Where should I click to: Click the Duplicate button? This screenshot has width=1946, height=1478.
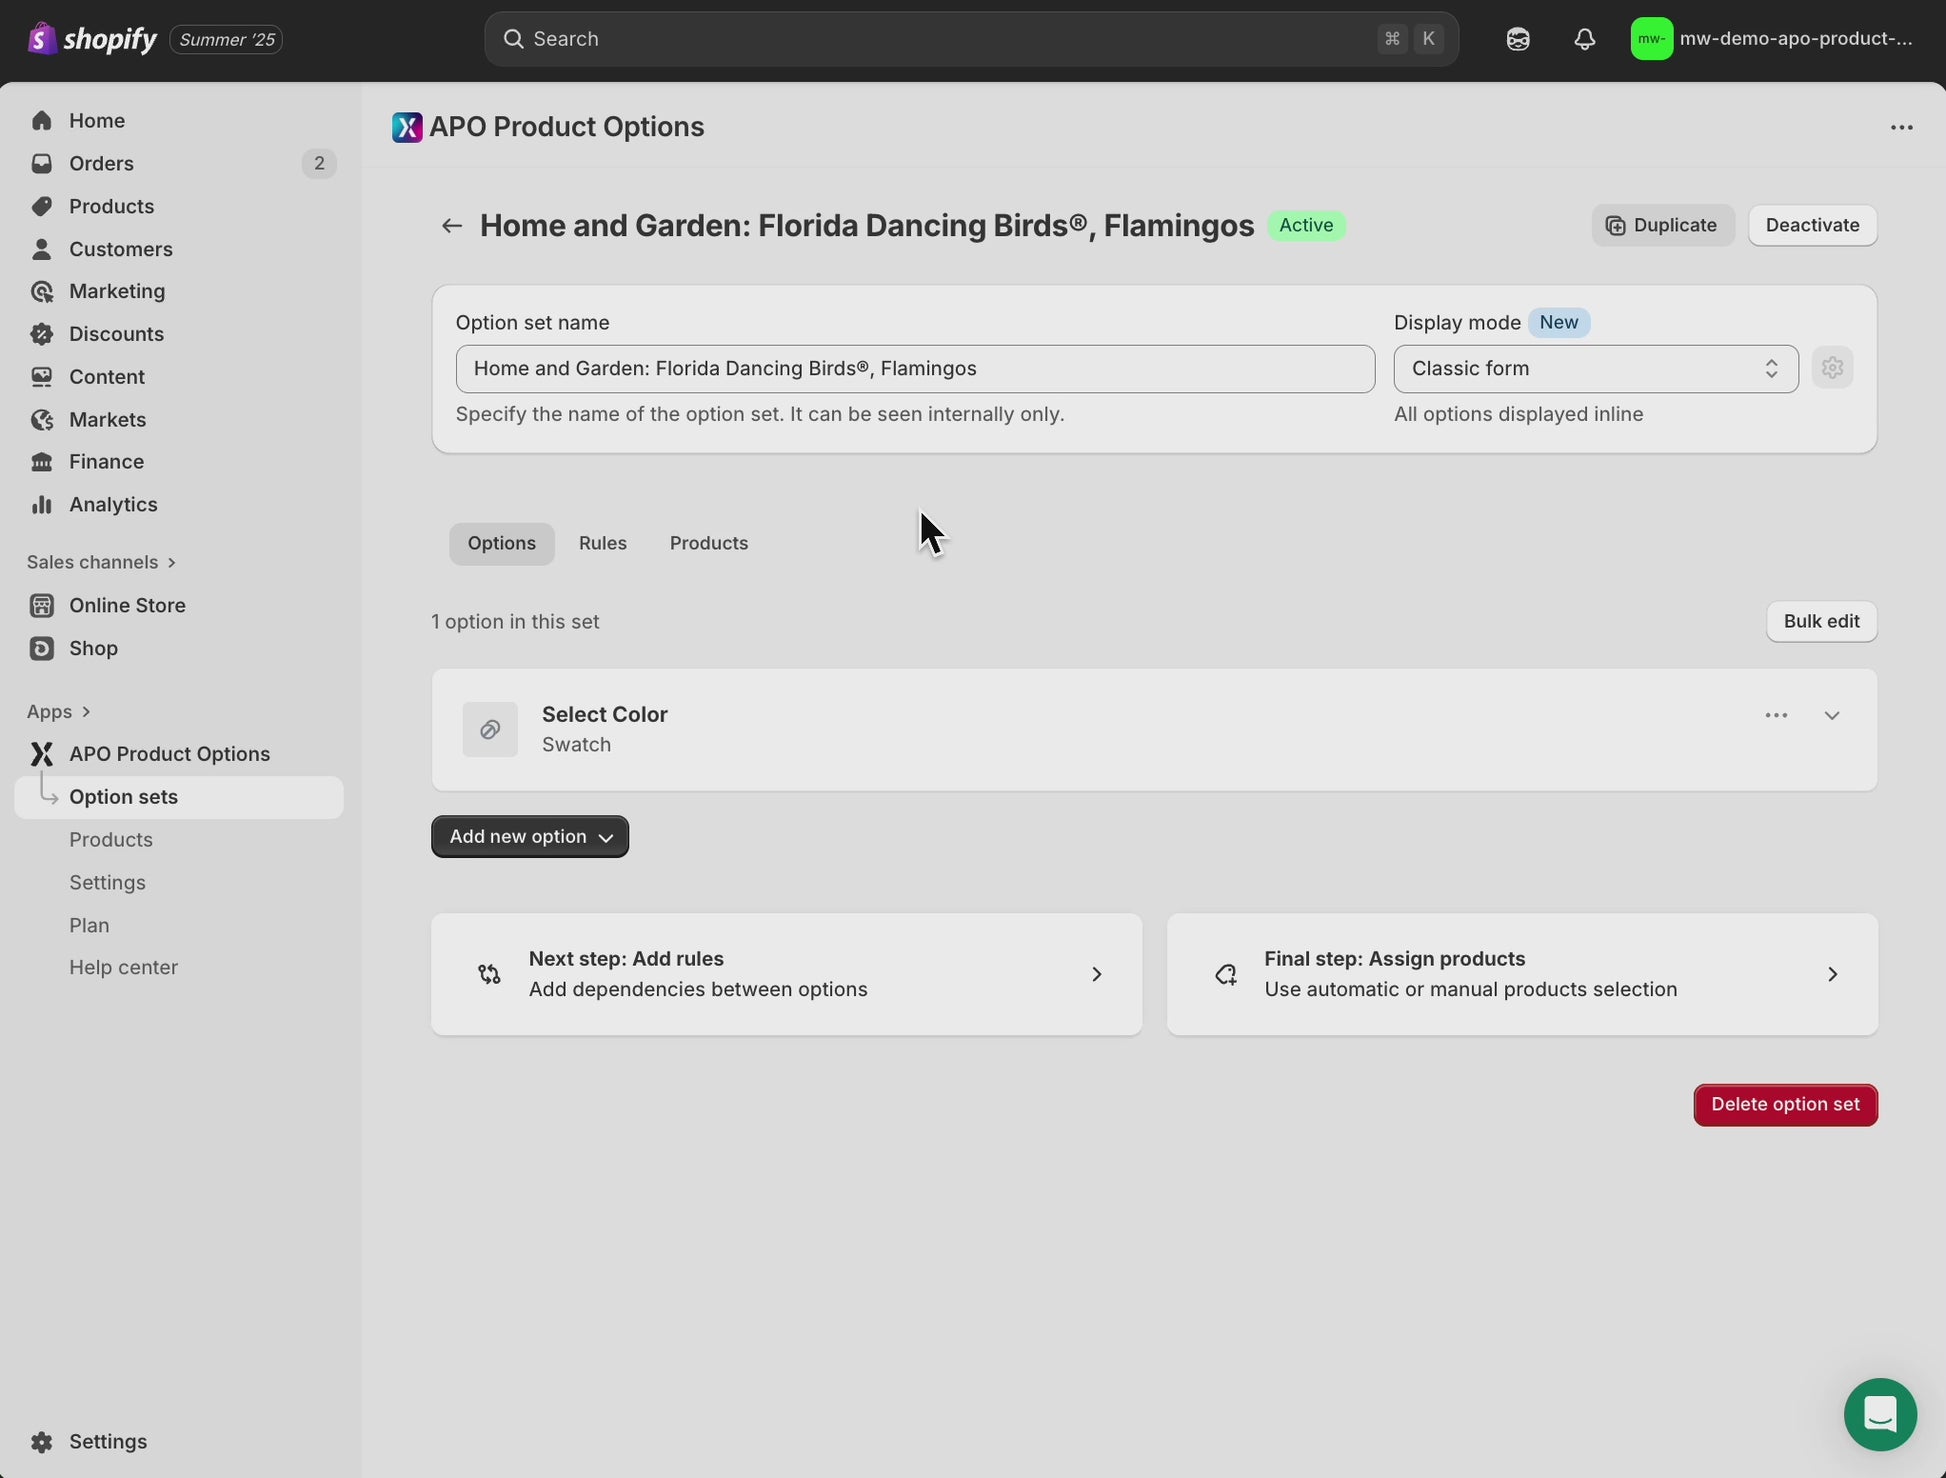click(x=1663, y=226)
